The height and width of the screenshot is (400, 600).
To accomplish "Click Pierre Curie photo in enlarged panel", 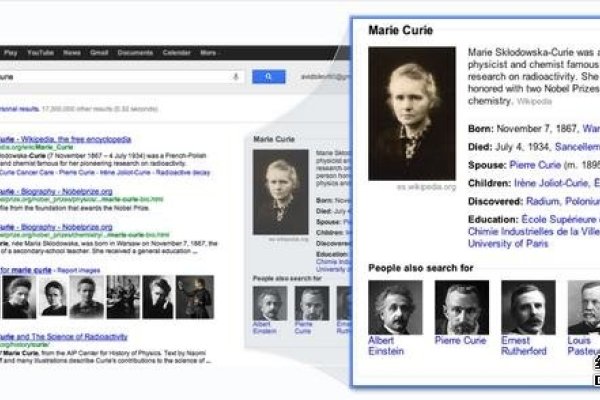I will [x=462, y=307].
